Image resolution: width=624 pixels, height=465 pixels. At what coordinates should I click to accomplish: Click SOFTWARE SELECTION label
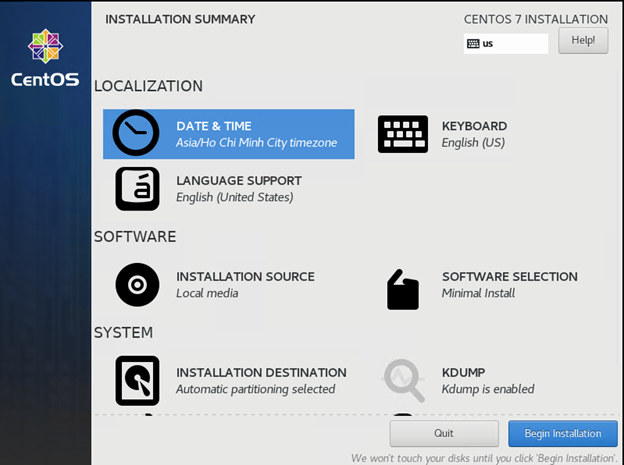tap(510, 277)
